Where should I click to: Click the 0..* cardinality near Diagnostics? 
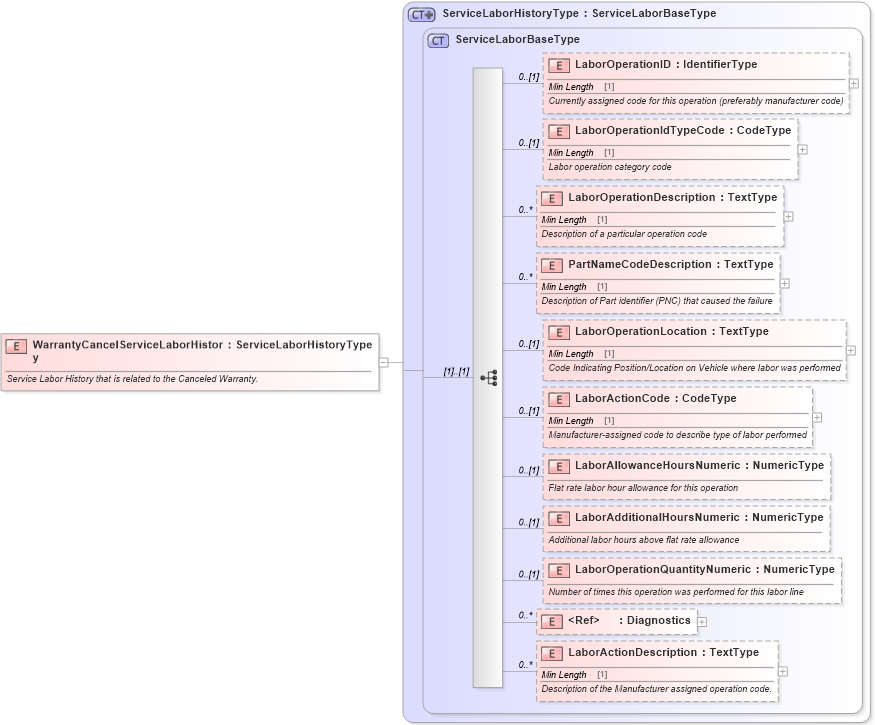pos(524,614)
